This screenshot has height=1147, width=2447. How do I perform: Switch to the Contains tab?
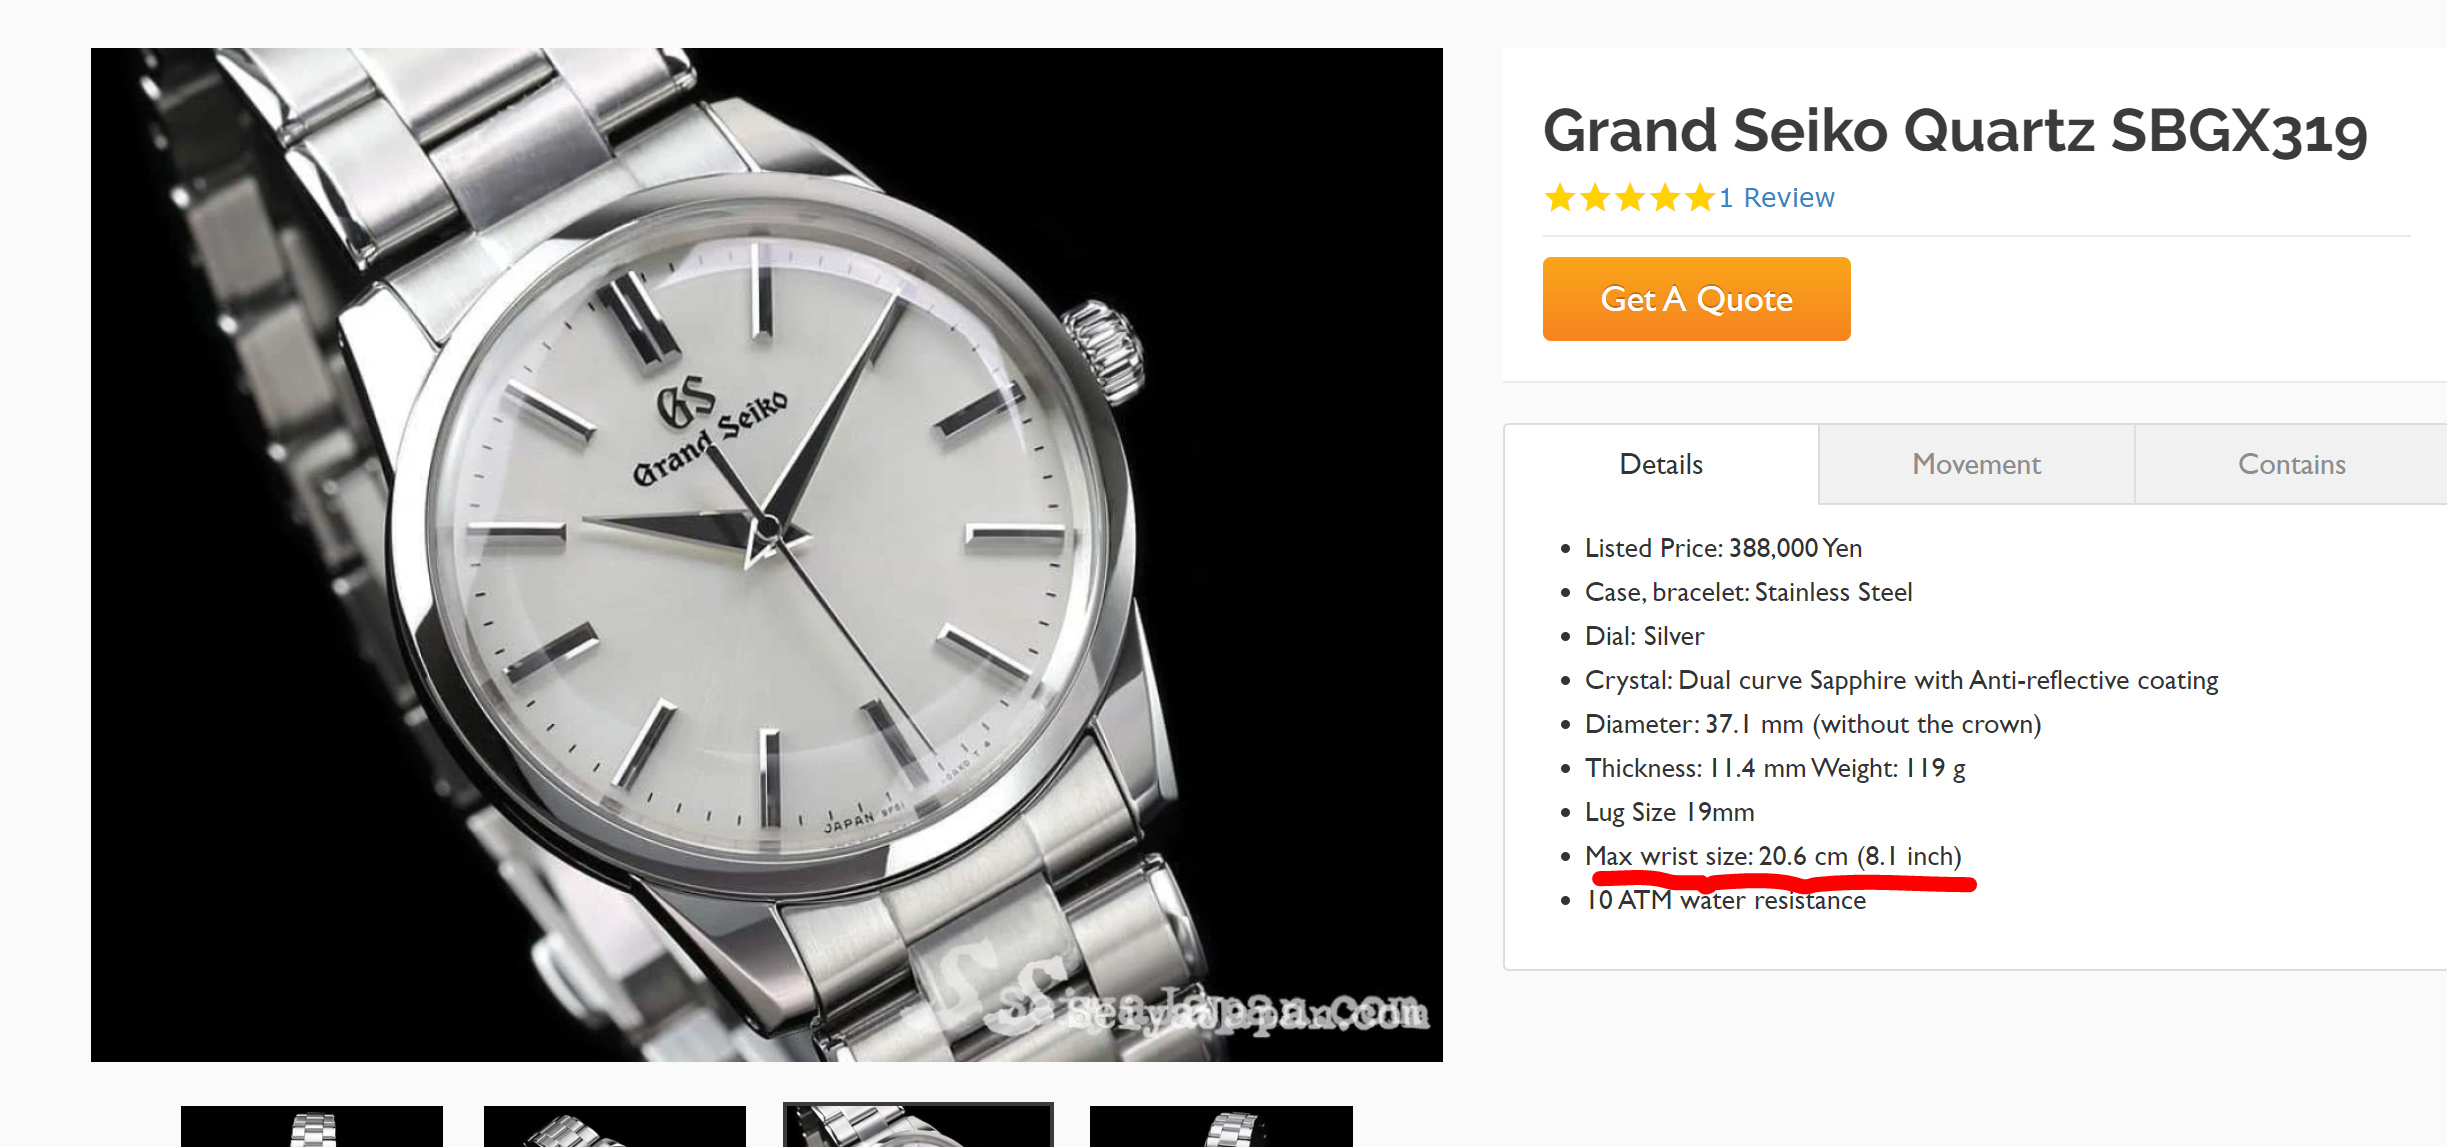pos(2291,464)
